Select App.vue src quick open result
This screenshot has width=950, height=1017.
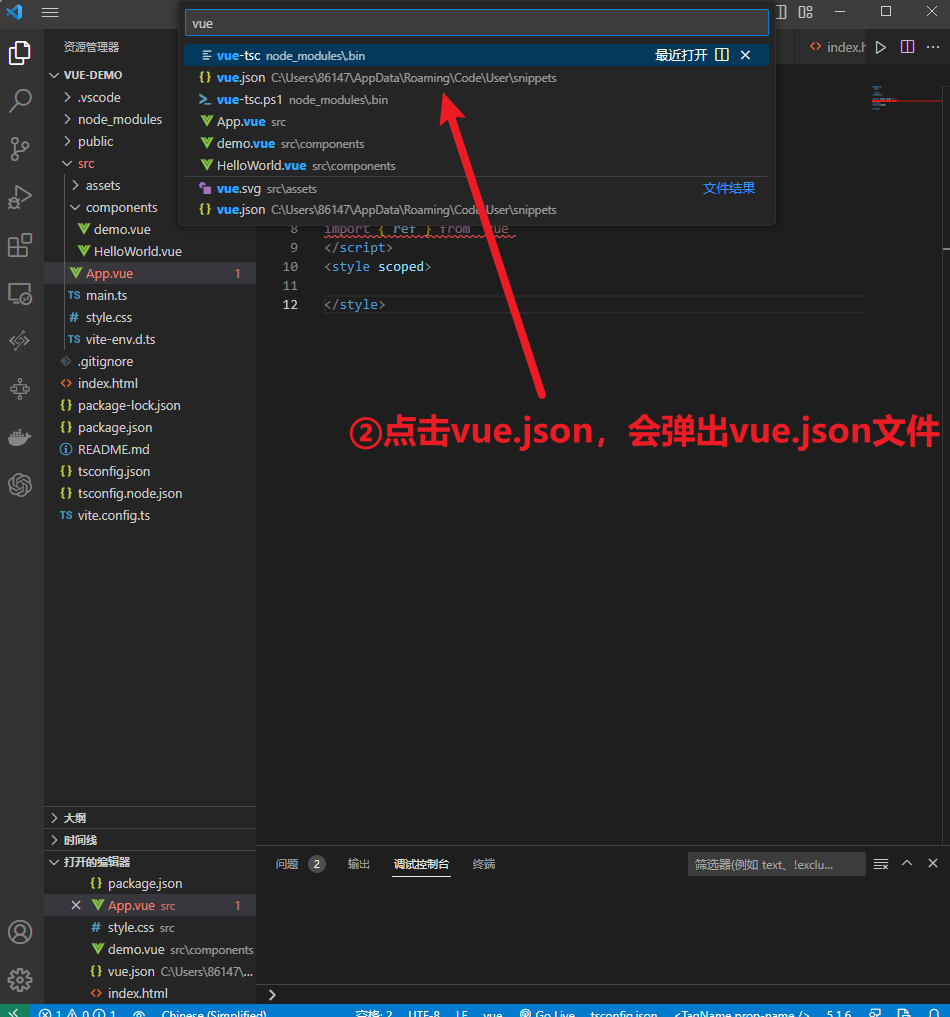[x=477, y=122]
